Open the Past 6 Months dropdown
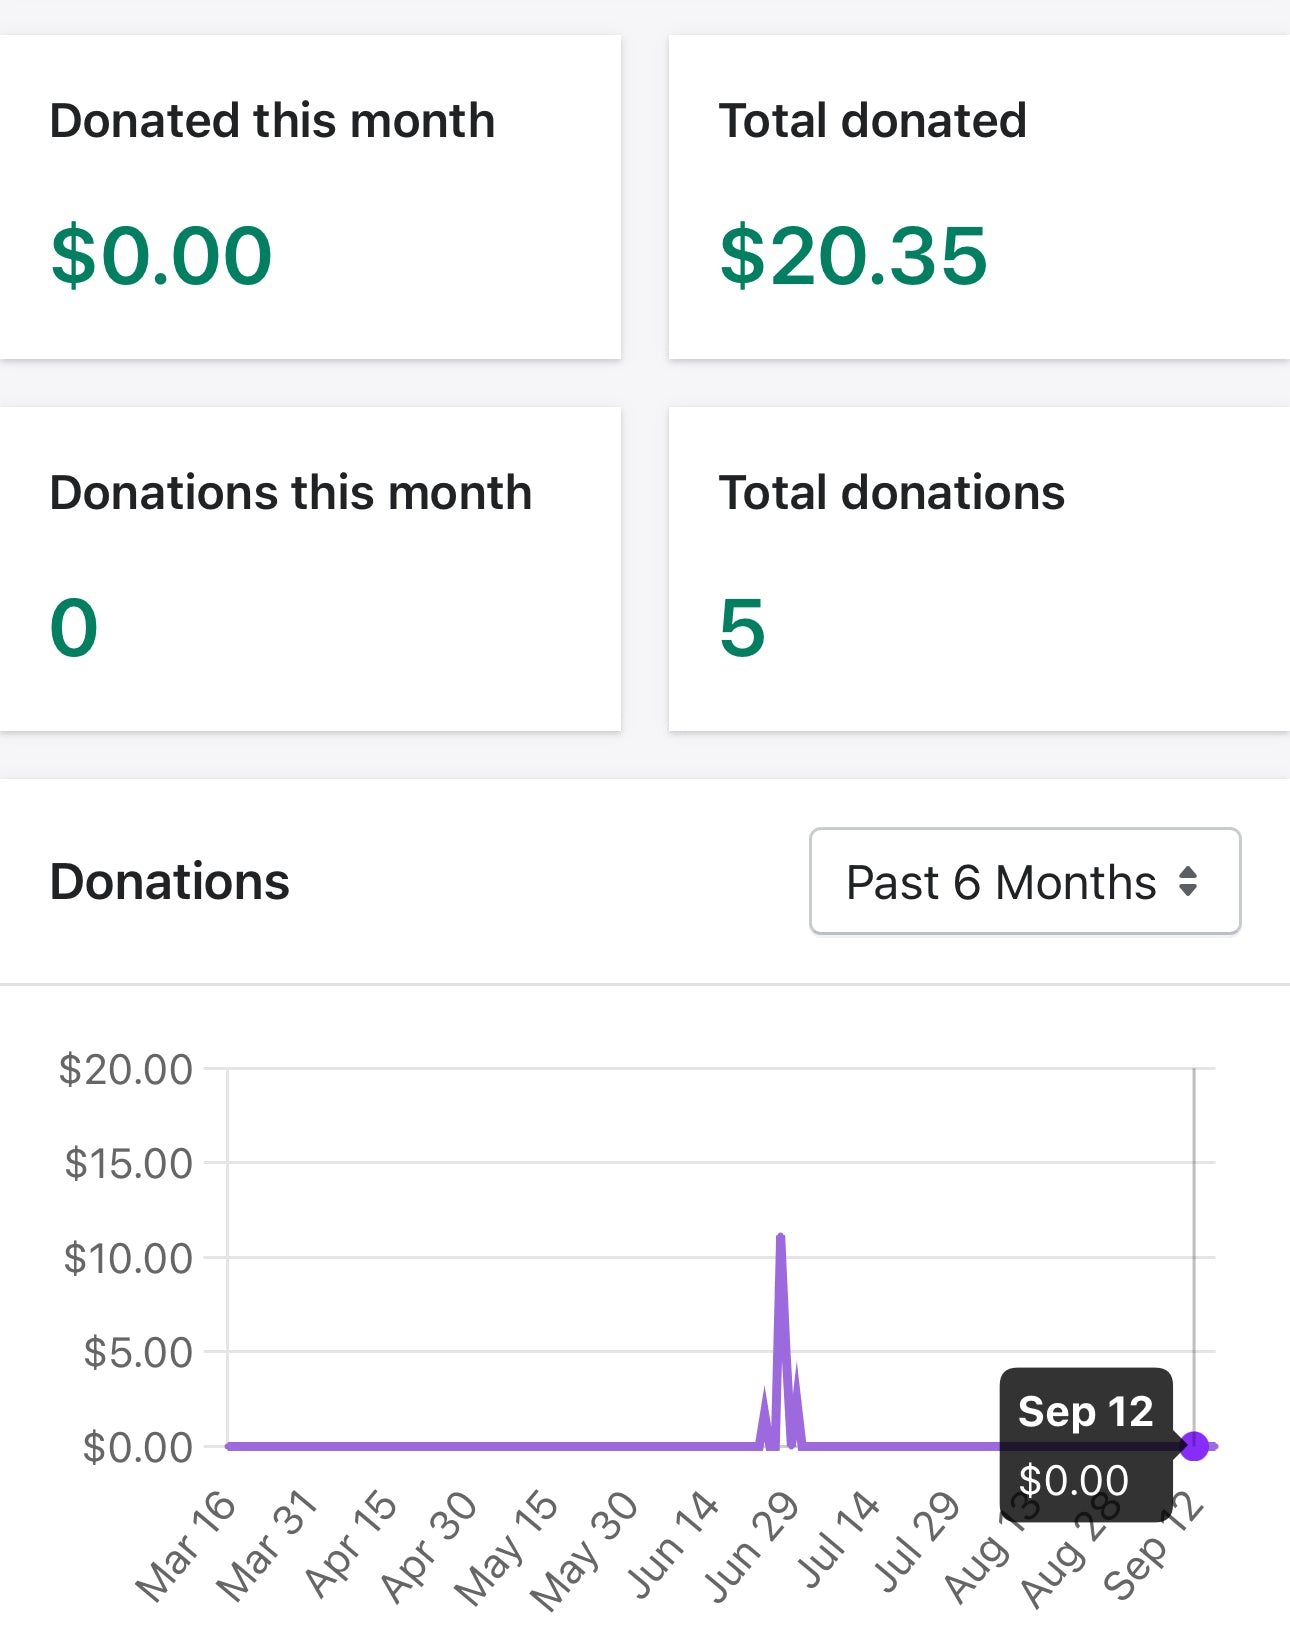 [x=1024, y=881]
